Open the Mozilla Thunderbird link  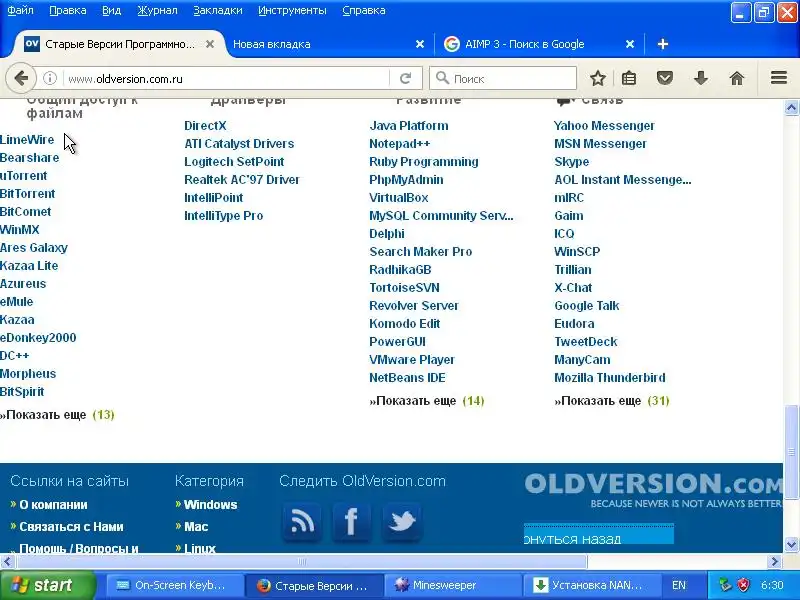610,378
